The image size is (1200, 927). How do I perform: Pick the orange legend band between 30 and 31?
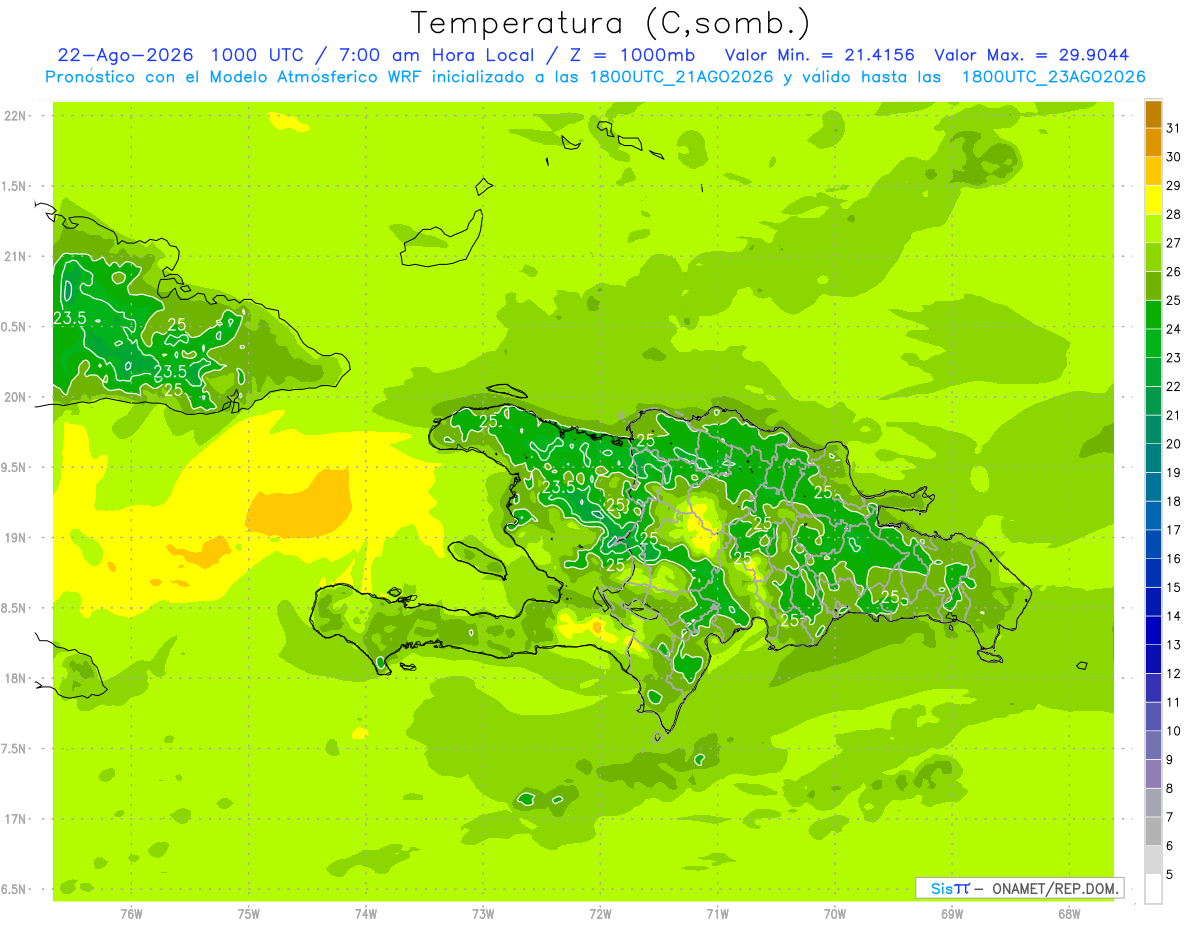point(1153,142)
